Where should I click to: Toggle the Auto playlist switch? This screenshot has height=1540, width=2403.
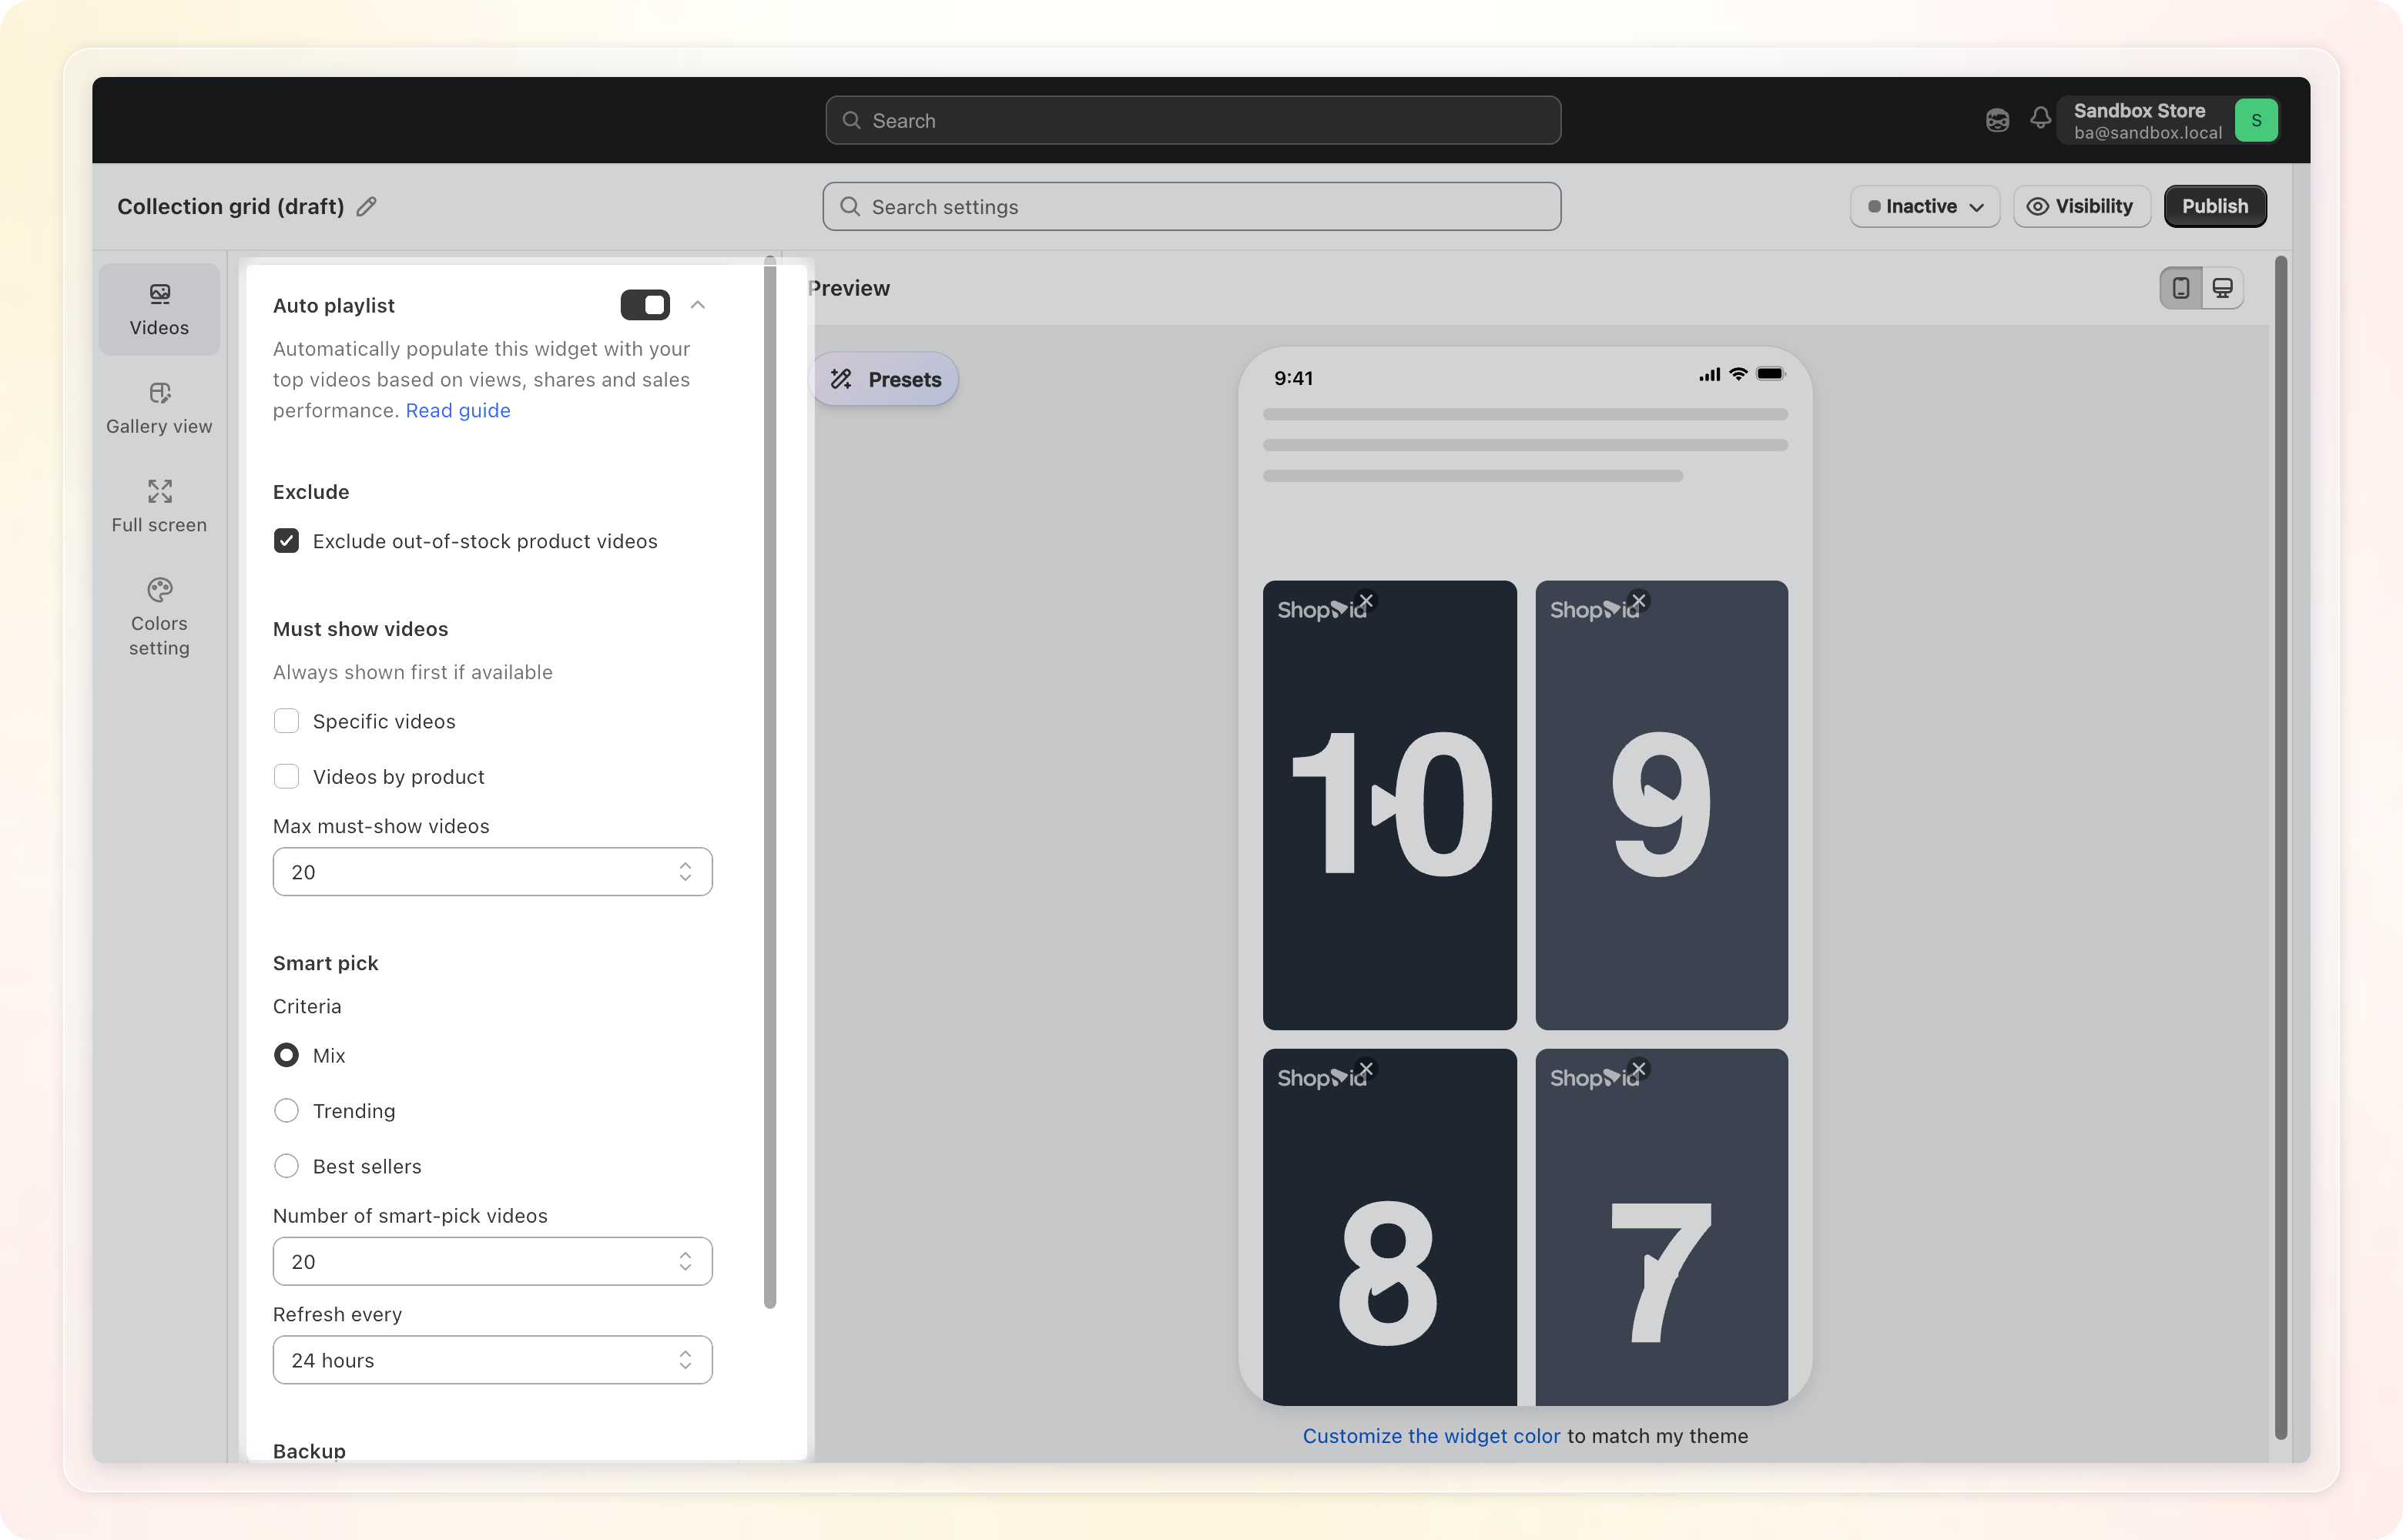point(645,305)
